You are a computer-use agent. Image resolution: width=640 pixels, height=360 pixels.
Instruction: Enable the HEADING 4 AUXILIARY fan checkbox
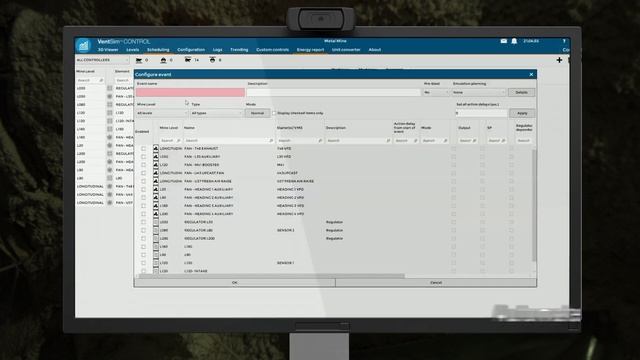[x=143, y=214]
